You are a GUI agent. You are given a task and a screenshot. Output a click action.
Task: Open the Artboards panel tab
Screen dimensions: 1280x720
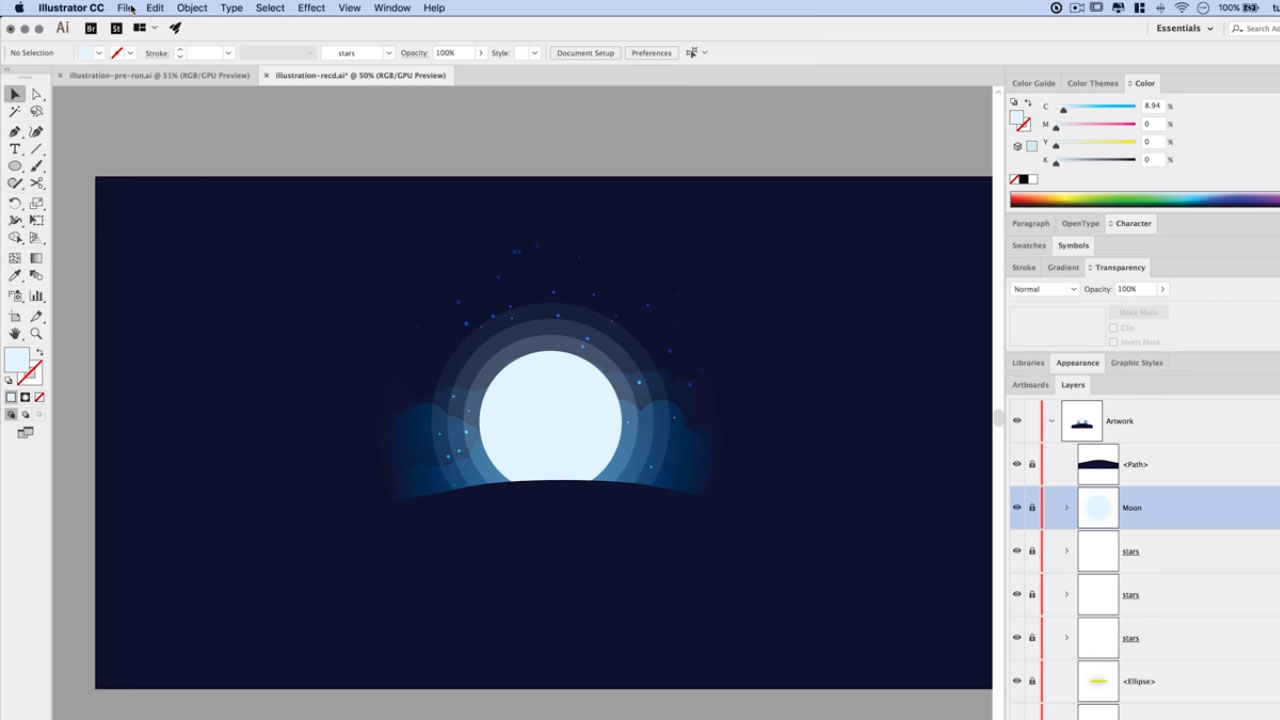(x=1030, y=385)
